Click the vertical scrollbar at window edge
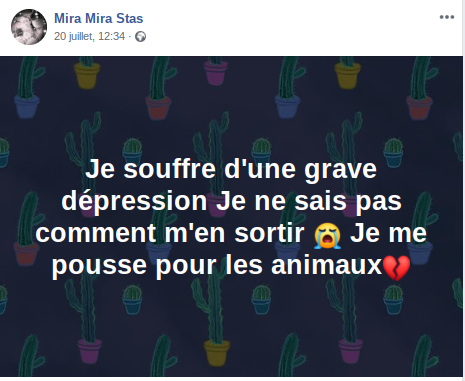The image size is (465, 381). coord(464,190)
